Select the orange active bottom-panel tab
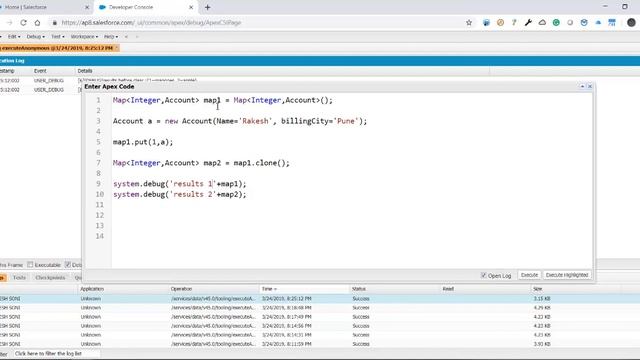640x360 pixels. pos(3,278)
